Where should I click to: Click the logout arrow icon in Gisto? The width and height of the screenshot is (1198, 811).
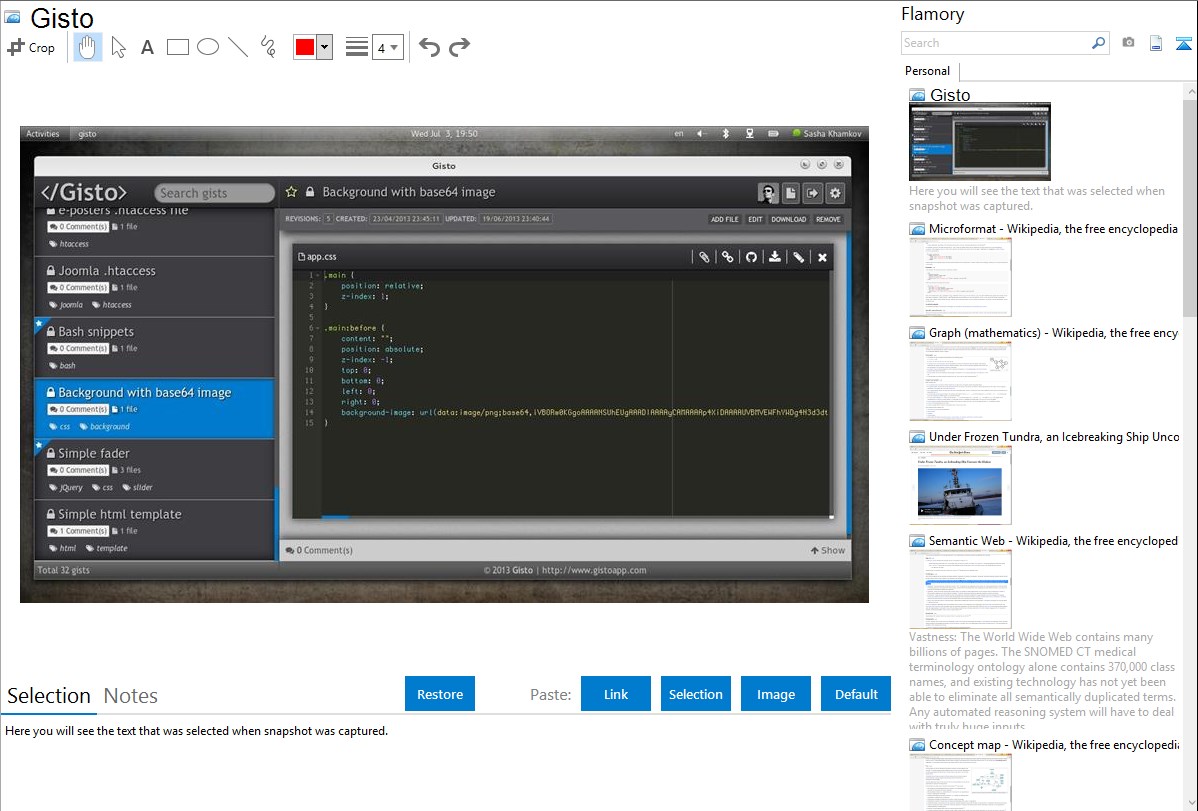click(813, 193)
